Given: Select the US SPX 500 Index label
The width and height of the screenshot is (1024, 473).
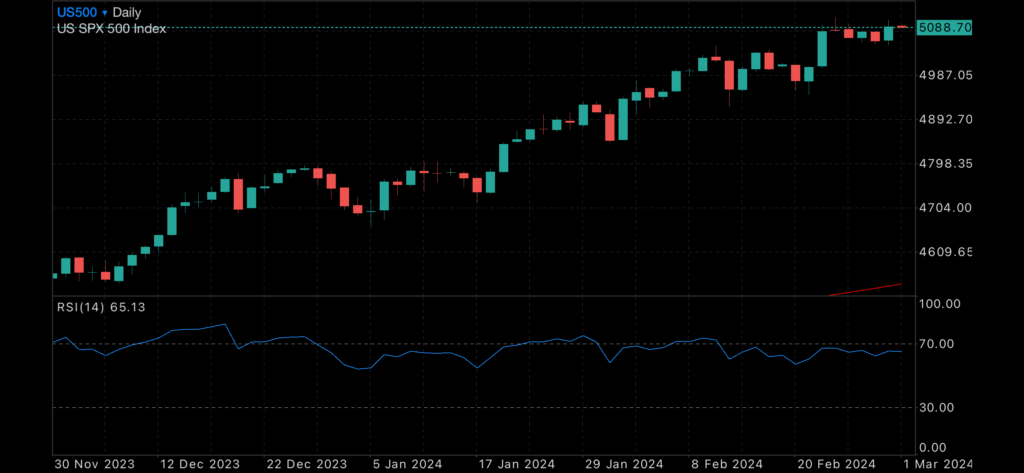Looking at the screenshot, I should pyautogui.click(x=111, y=29).
